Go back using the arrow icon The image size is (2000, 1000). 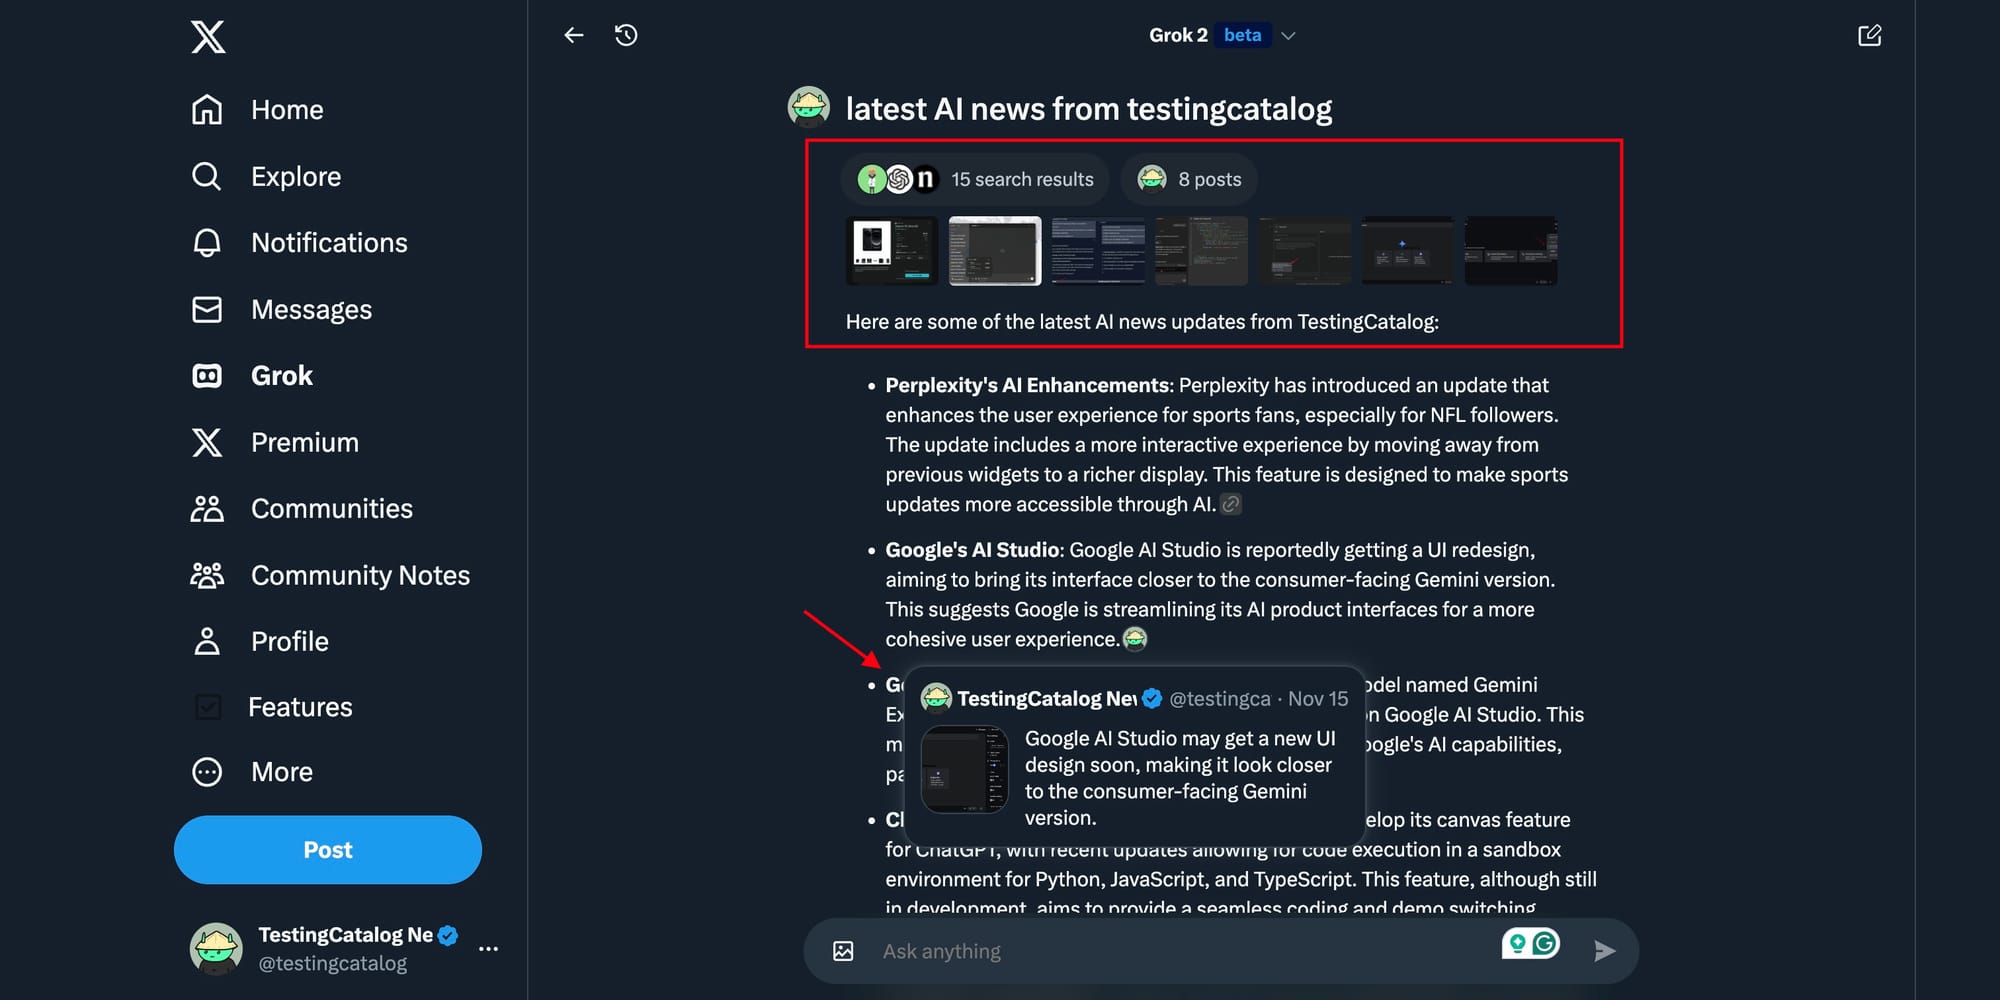(573, 35)
